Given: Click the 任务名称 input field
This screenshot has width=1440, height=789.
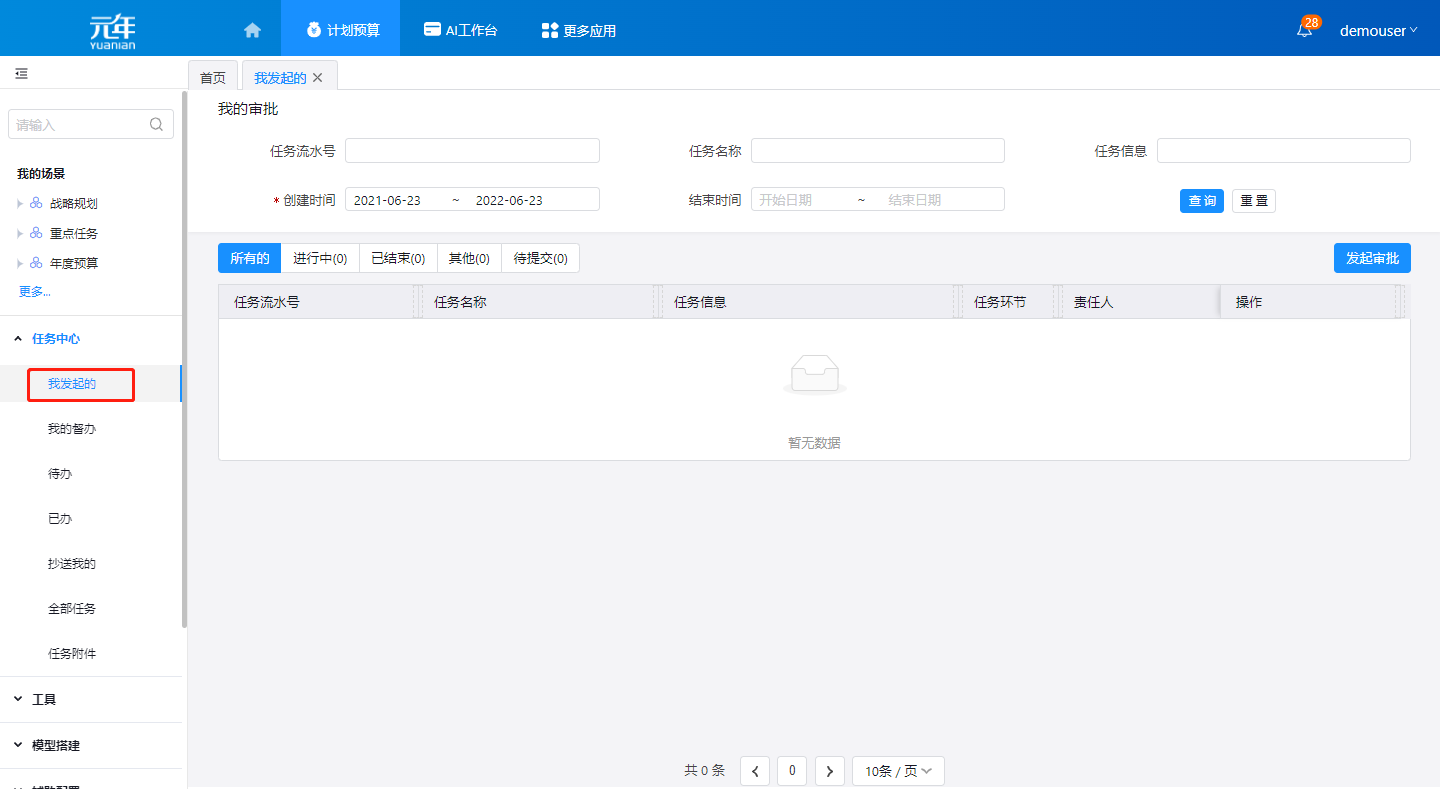Looking at the screenshot, I should (x=877, y=151).
